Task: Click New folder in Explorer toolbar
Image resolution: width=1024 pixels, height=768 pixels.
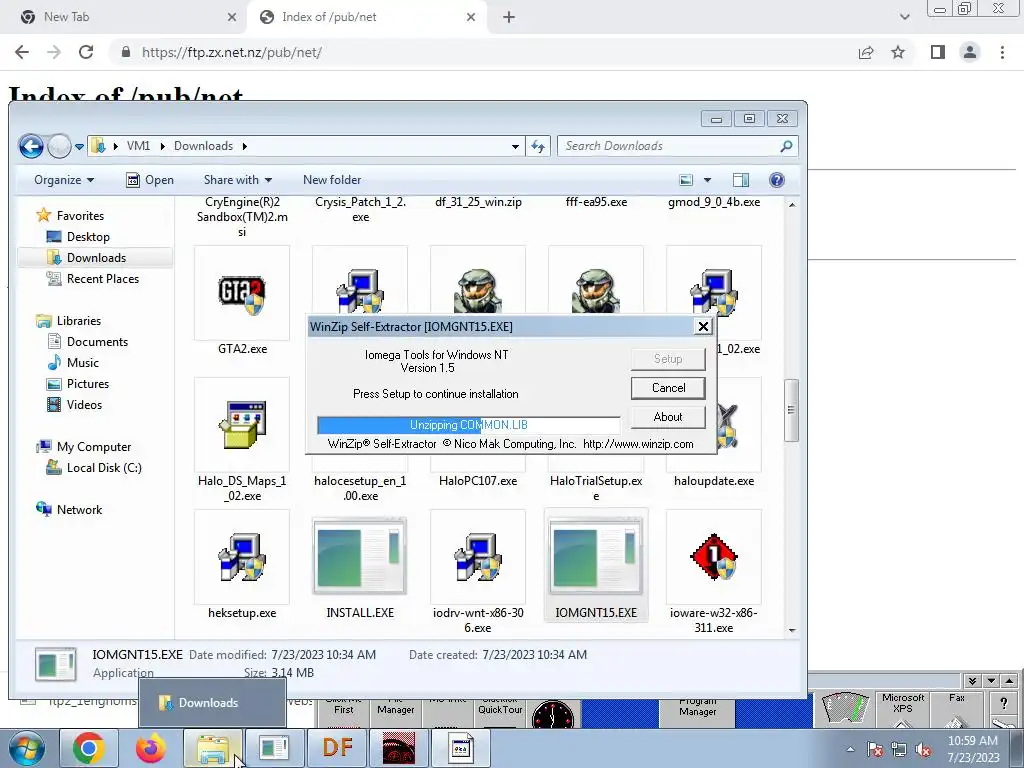Action: tap(332, 180)
